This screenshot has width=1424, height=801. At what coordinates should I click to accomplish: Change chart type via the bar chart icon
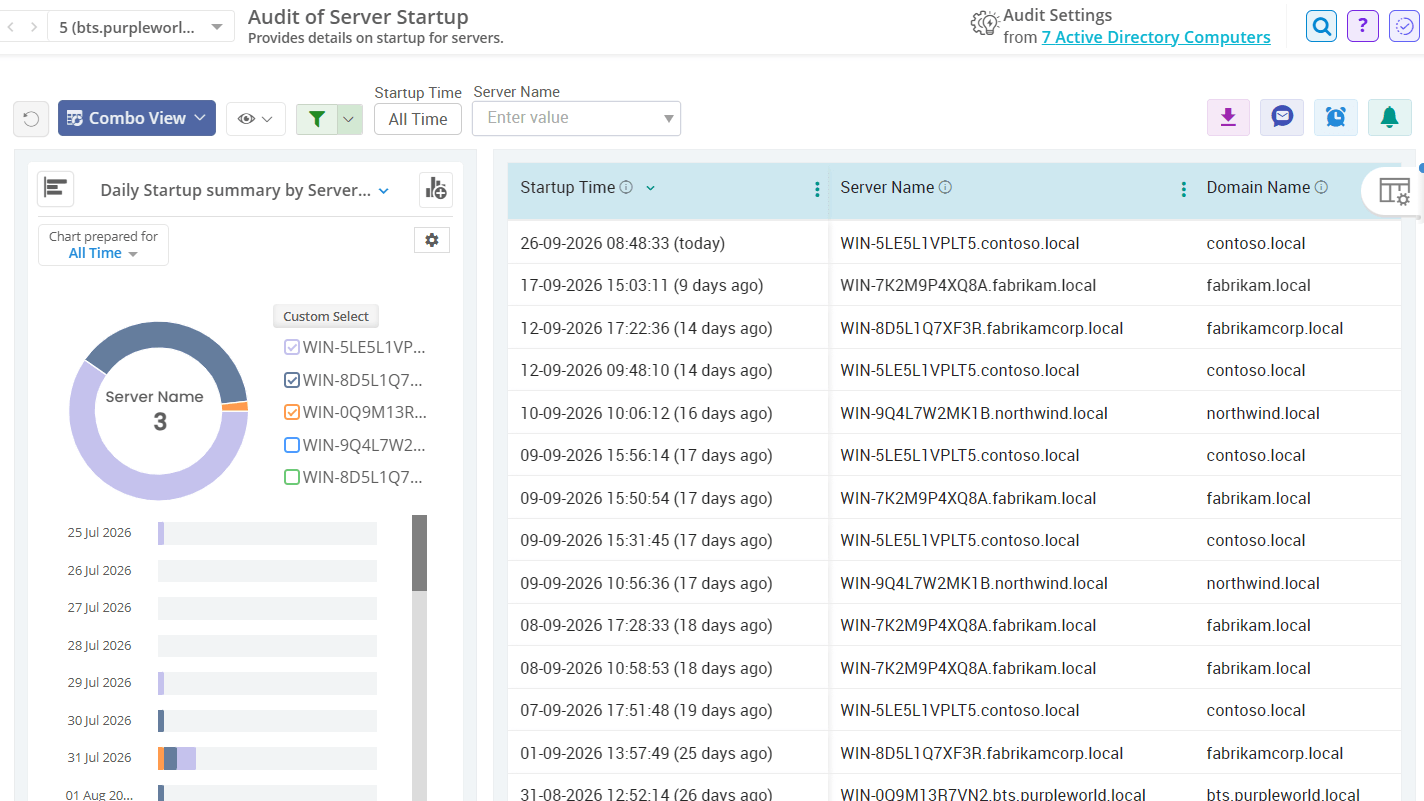point(56,188)
